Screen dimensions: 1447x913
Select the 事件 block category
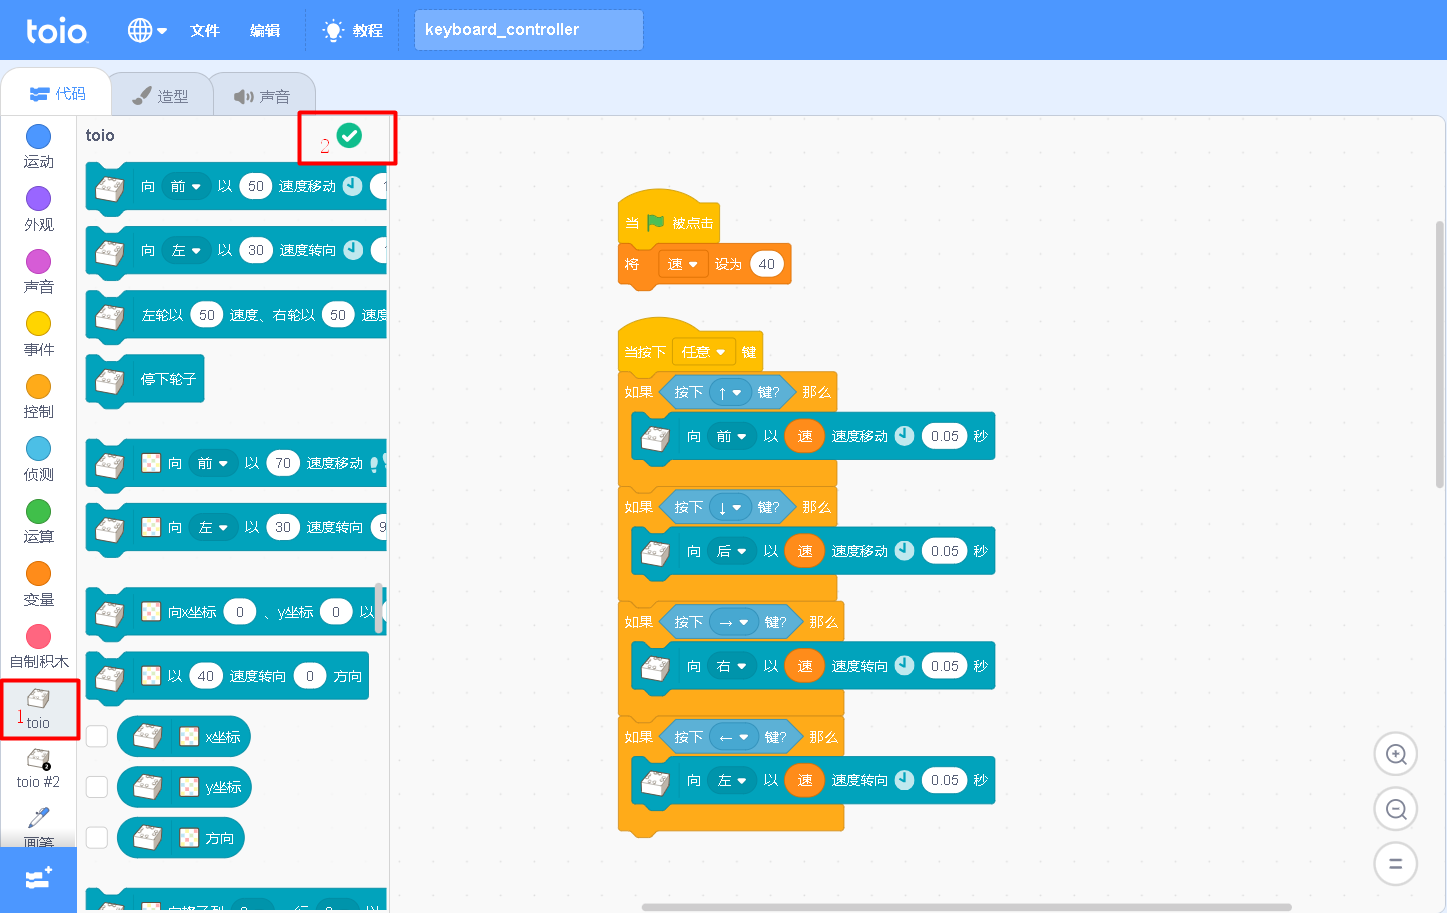38,334
